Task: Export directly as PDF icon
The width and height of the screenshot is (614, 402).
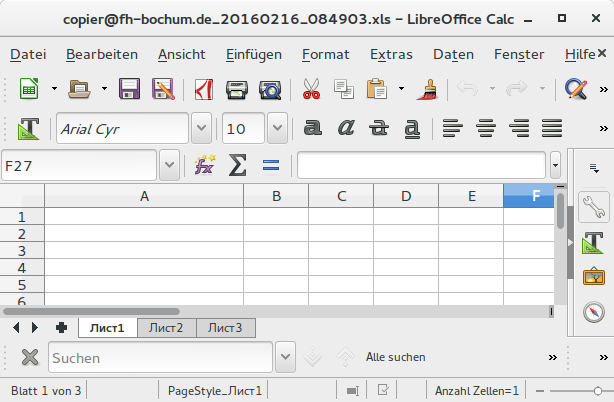Action: point(204,90)
